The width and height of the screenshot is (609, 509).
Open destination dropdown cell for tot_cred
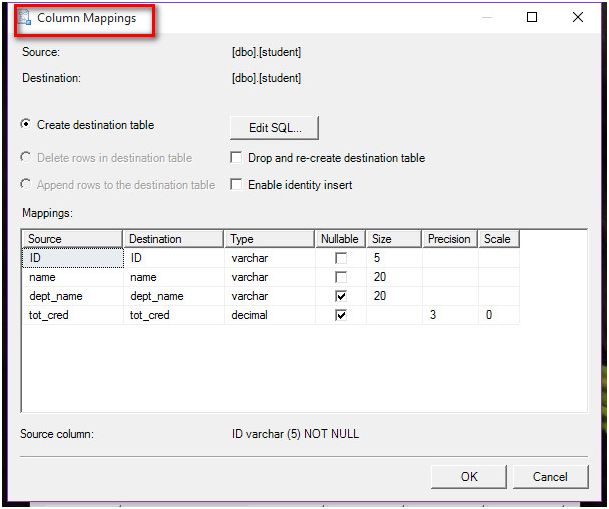tap(174, 315)
